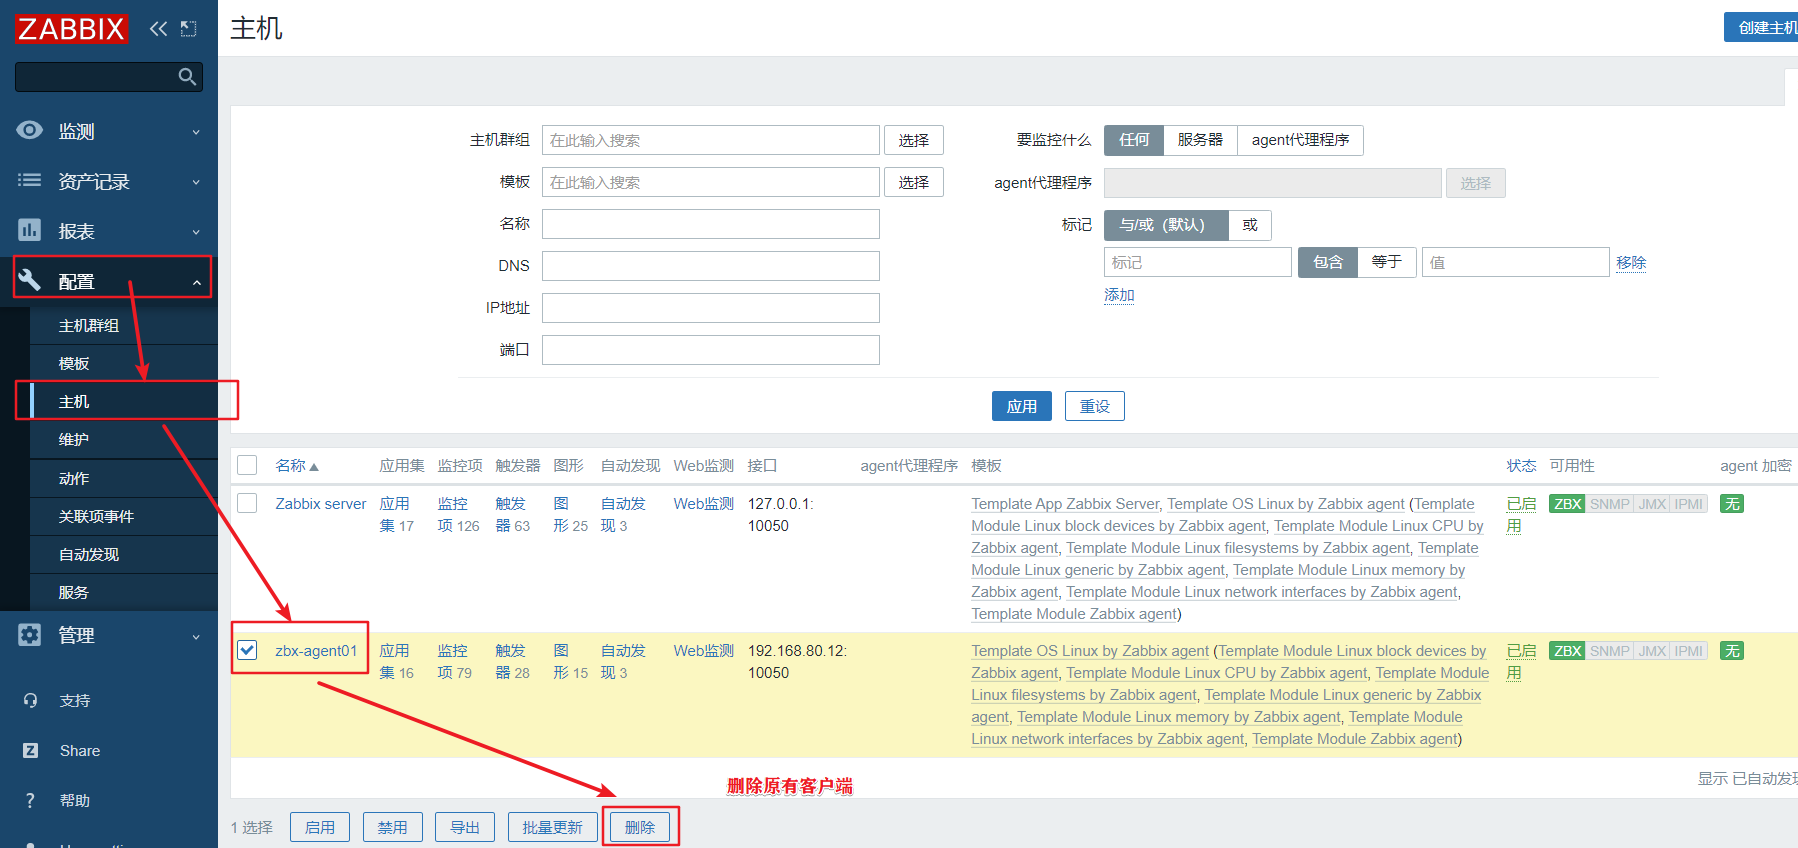The height and width of the screenshot is (848, 1798).
Task: Click the 批量更新 button
Action: (x=552, y=827)
